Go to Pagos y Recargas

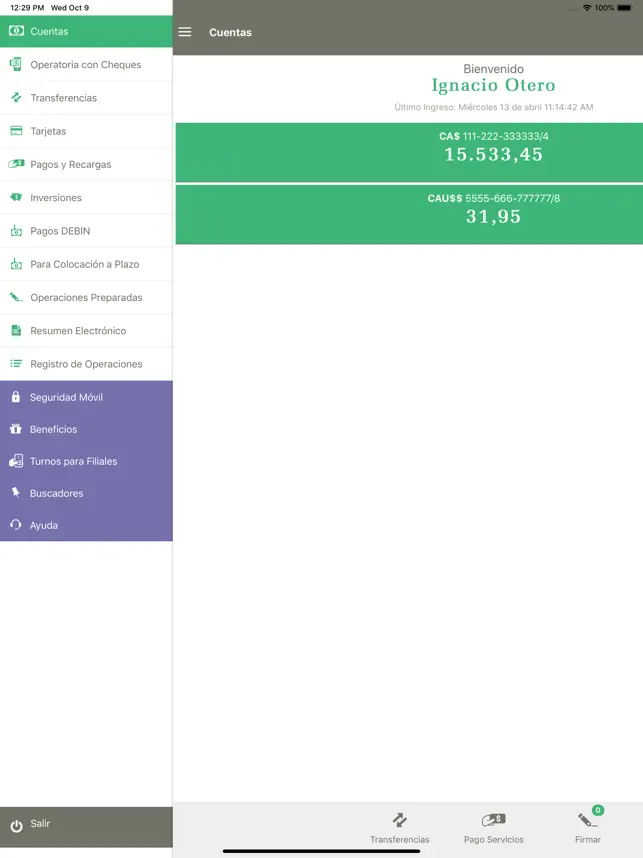coord(70,164)
